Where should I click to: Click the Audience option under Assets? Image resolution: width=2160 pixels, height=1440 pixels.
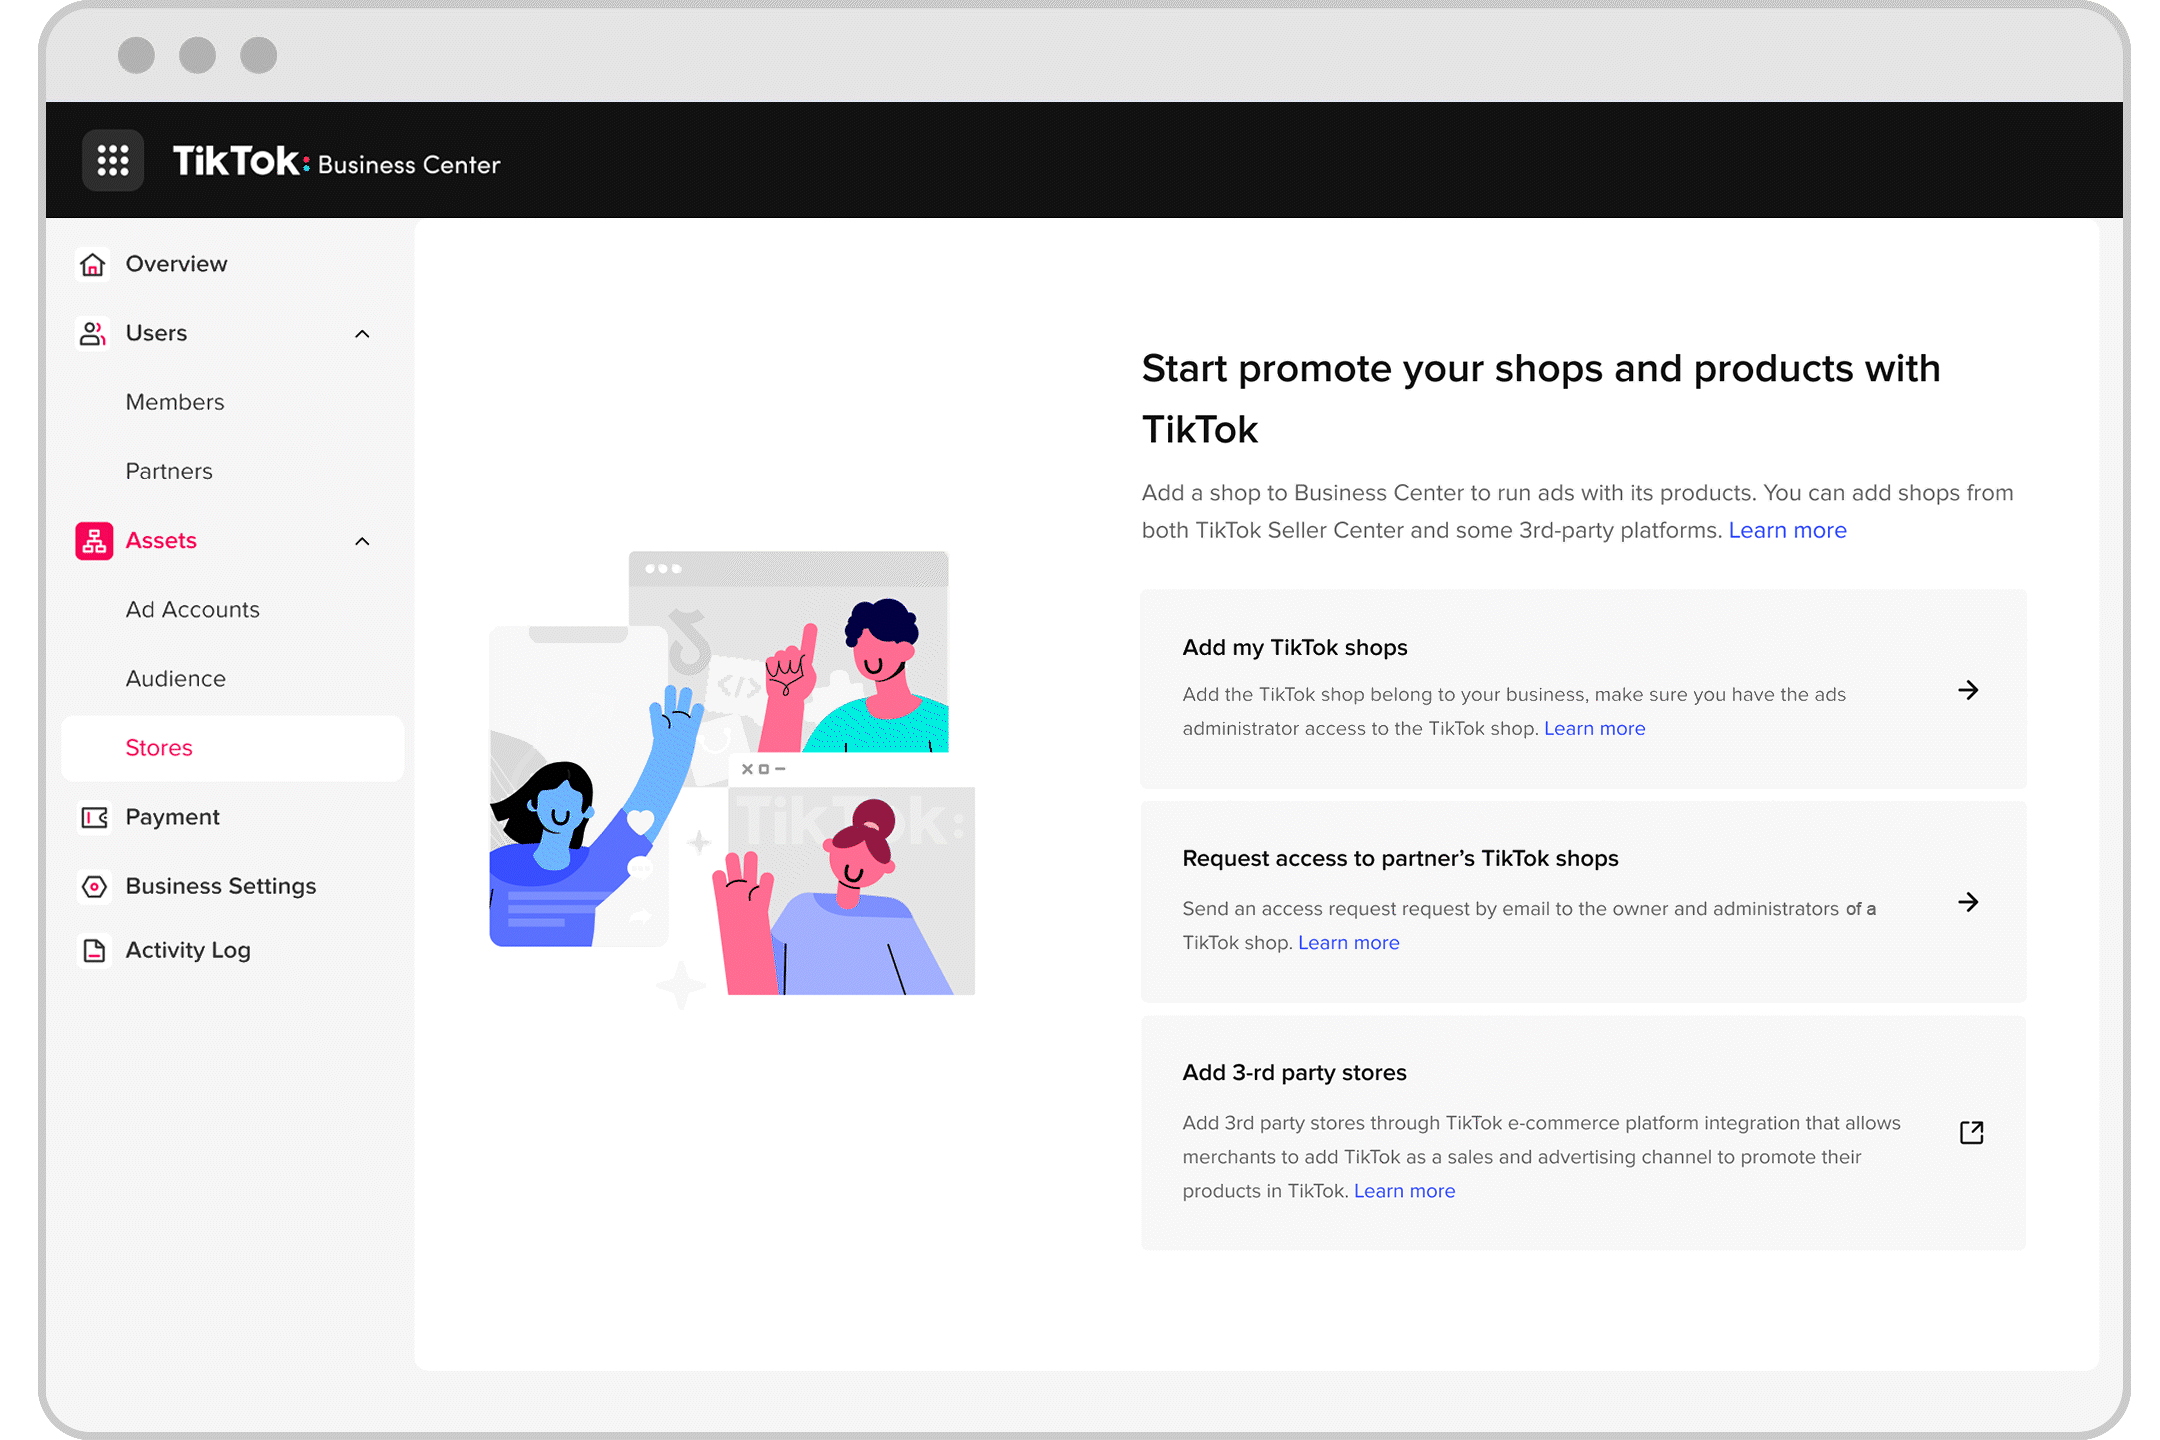(174, 677)
